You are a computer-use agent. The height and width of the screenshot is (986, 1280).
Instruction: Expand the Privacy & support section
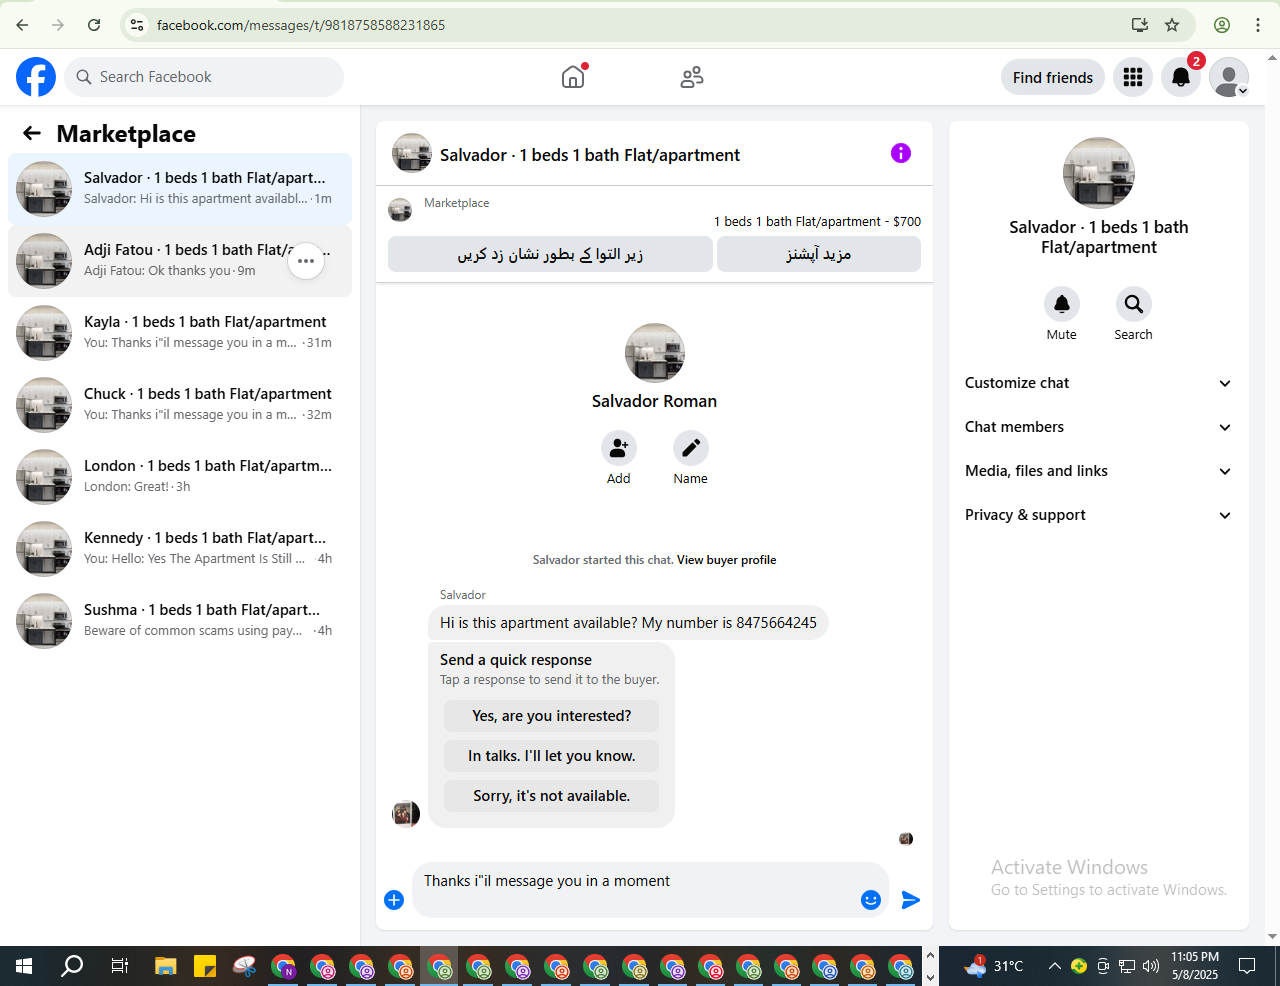tap(1099, 515)
